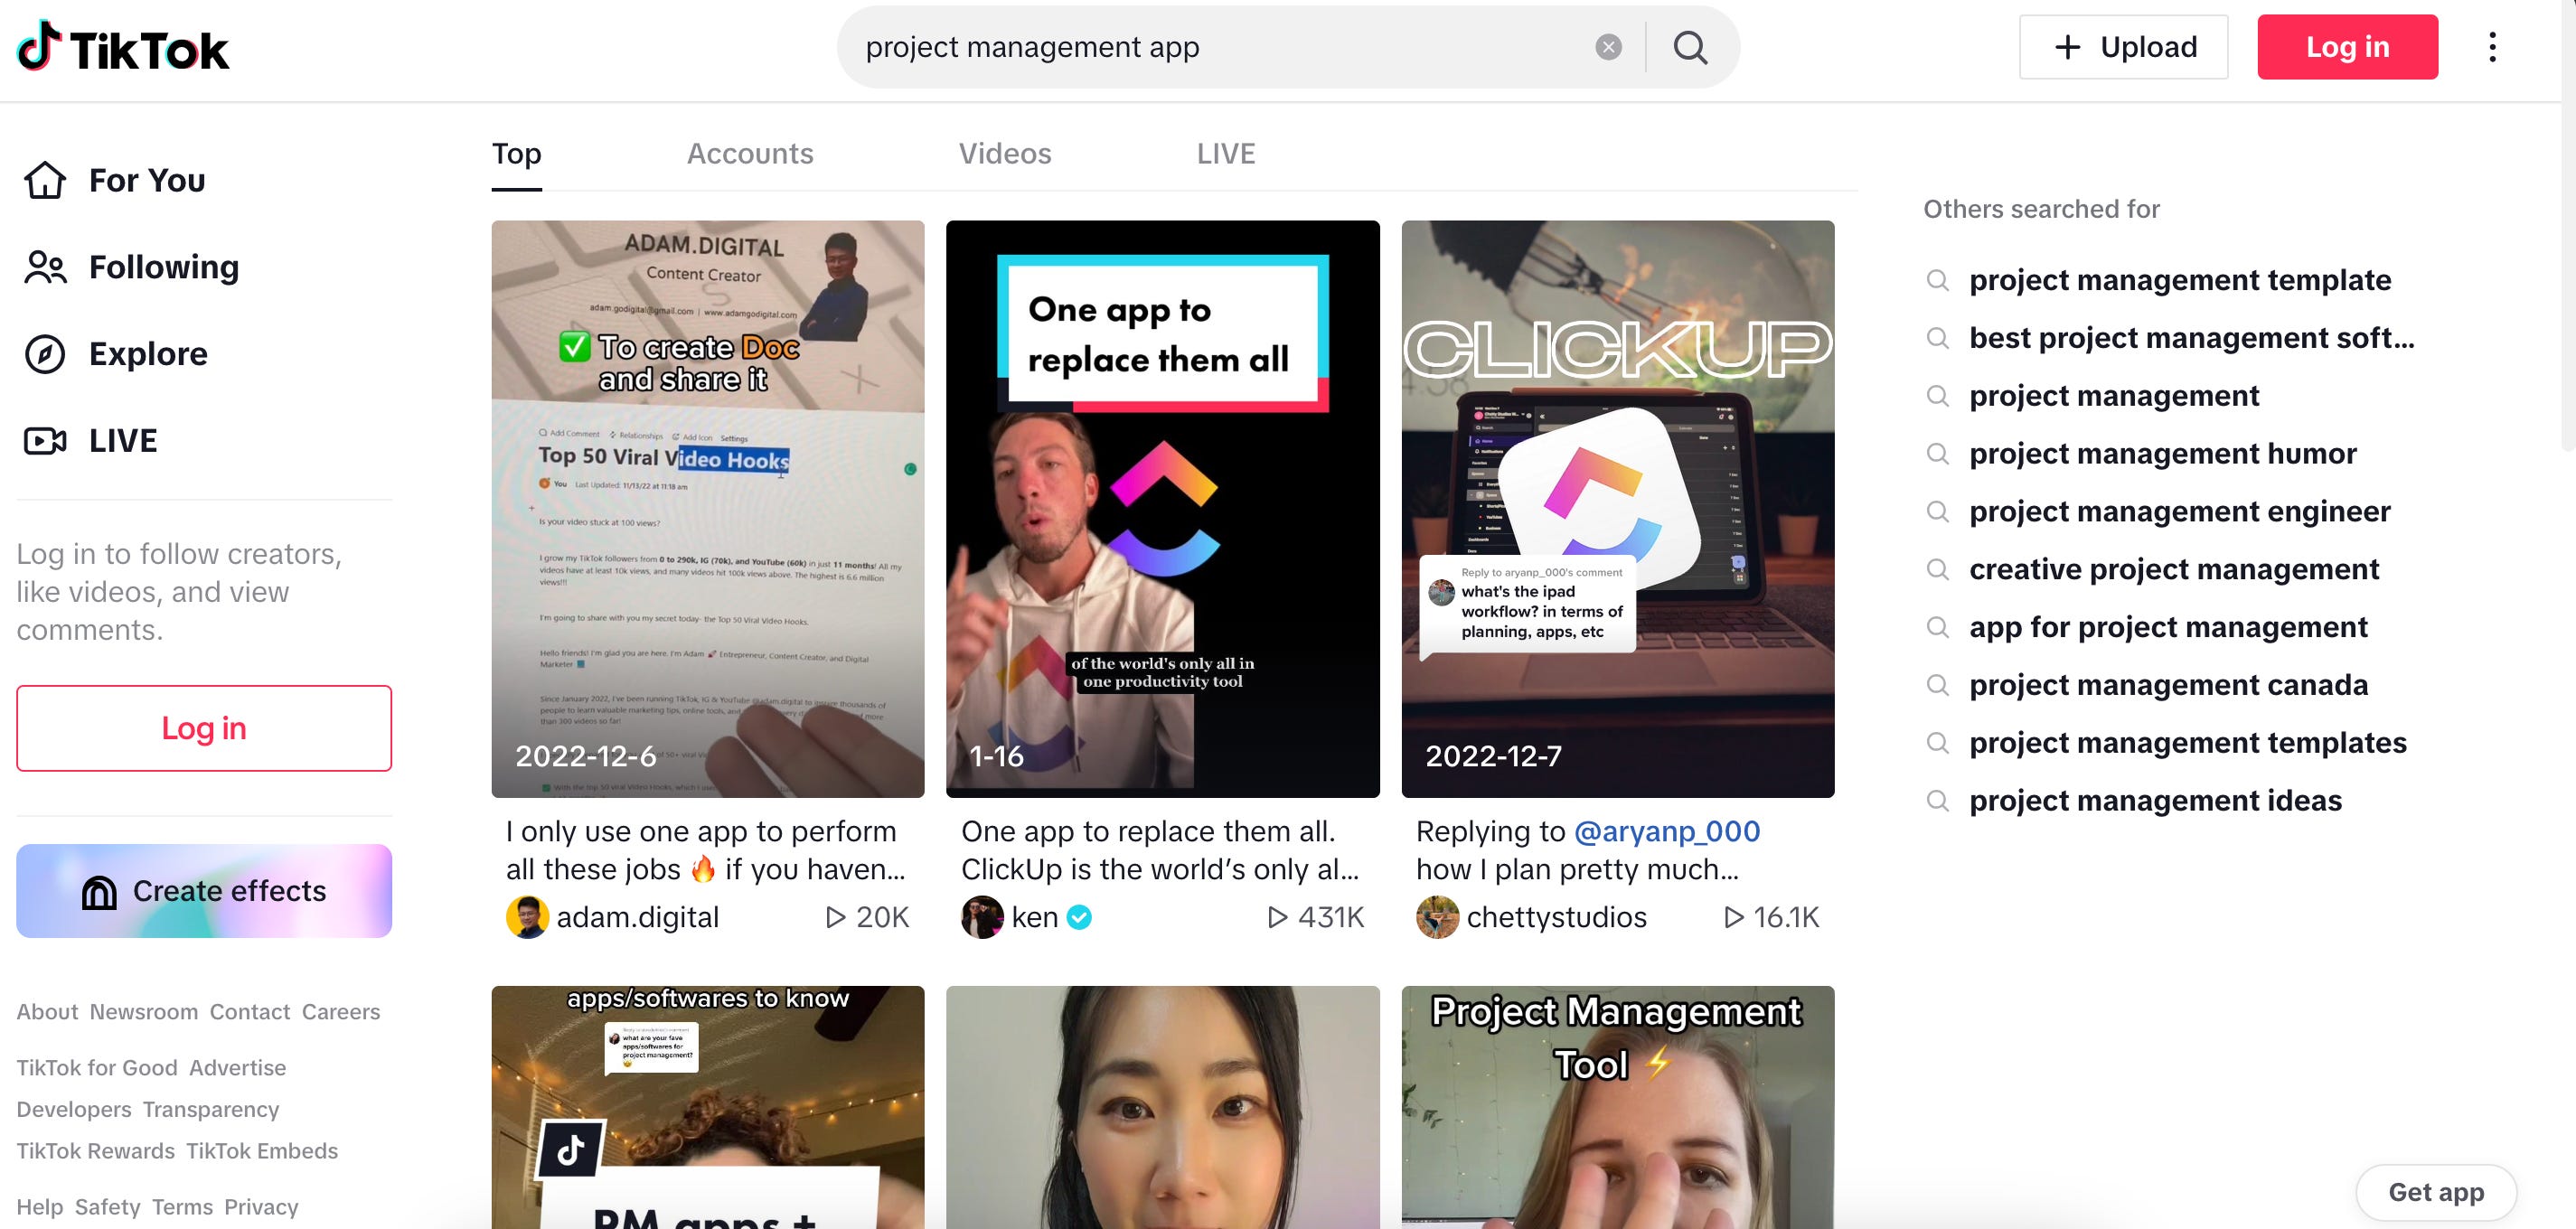Search 'project management templates' suggestion
The image size is (2576, 1229).
2188,744
